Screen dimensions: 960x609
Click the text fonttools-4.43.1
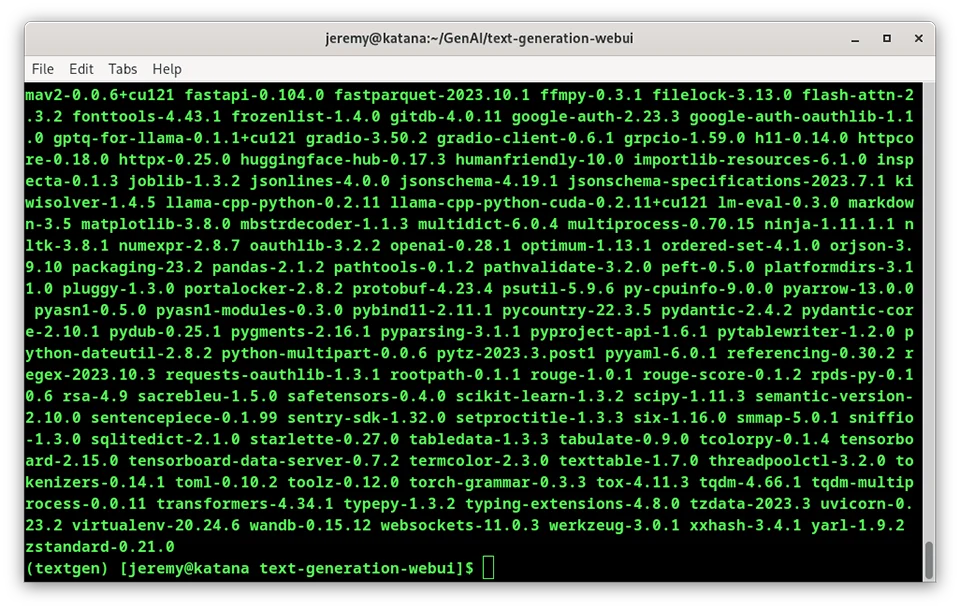[147, 117]
